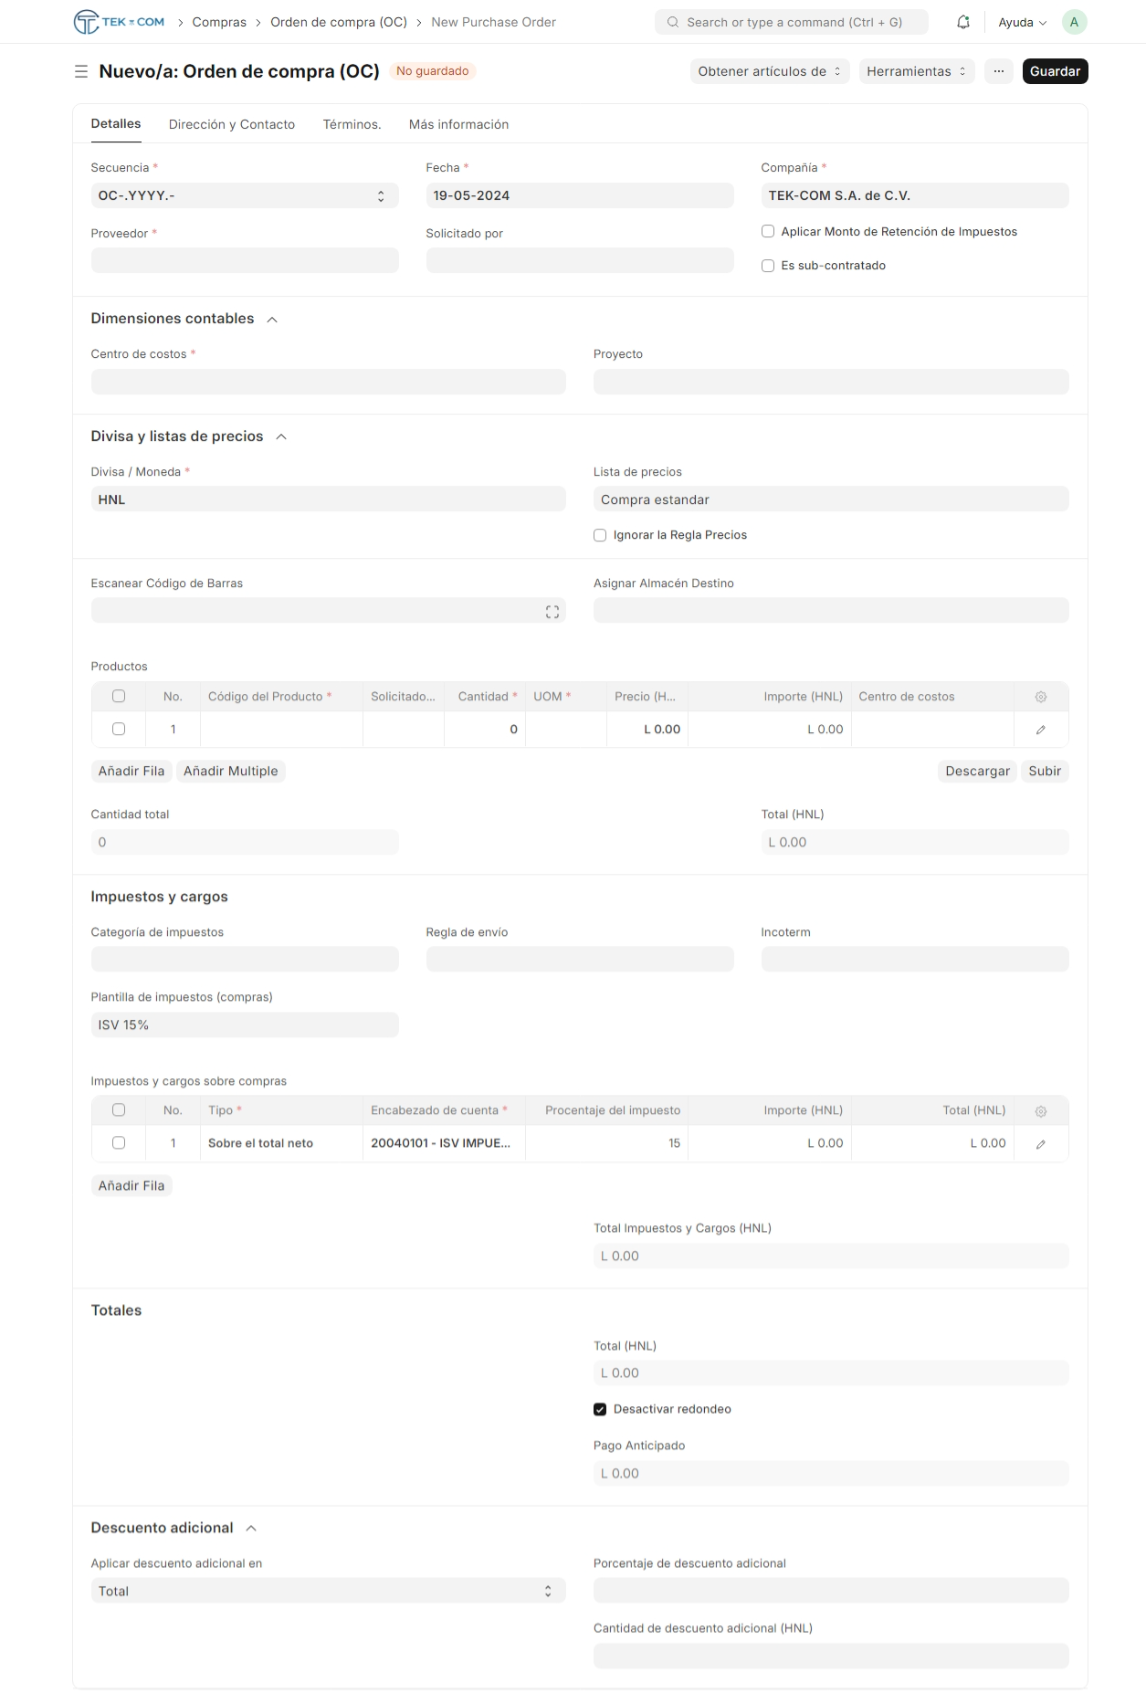Click the notifications bell icon
Screen dimensions: 1146x1708
[x=963, y=22]
